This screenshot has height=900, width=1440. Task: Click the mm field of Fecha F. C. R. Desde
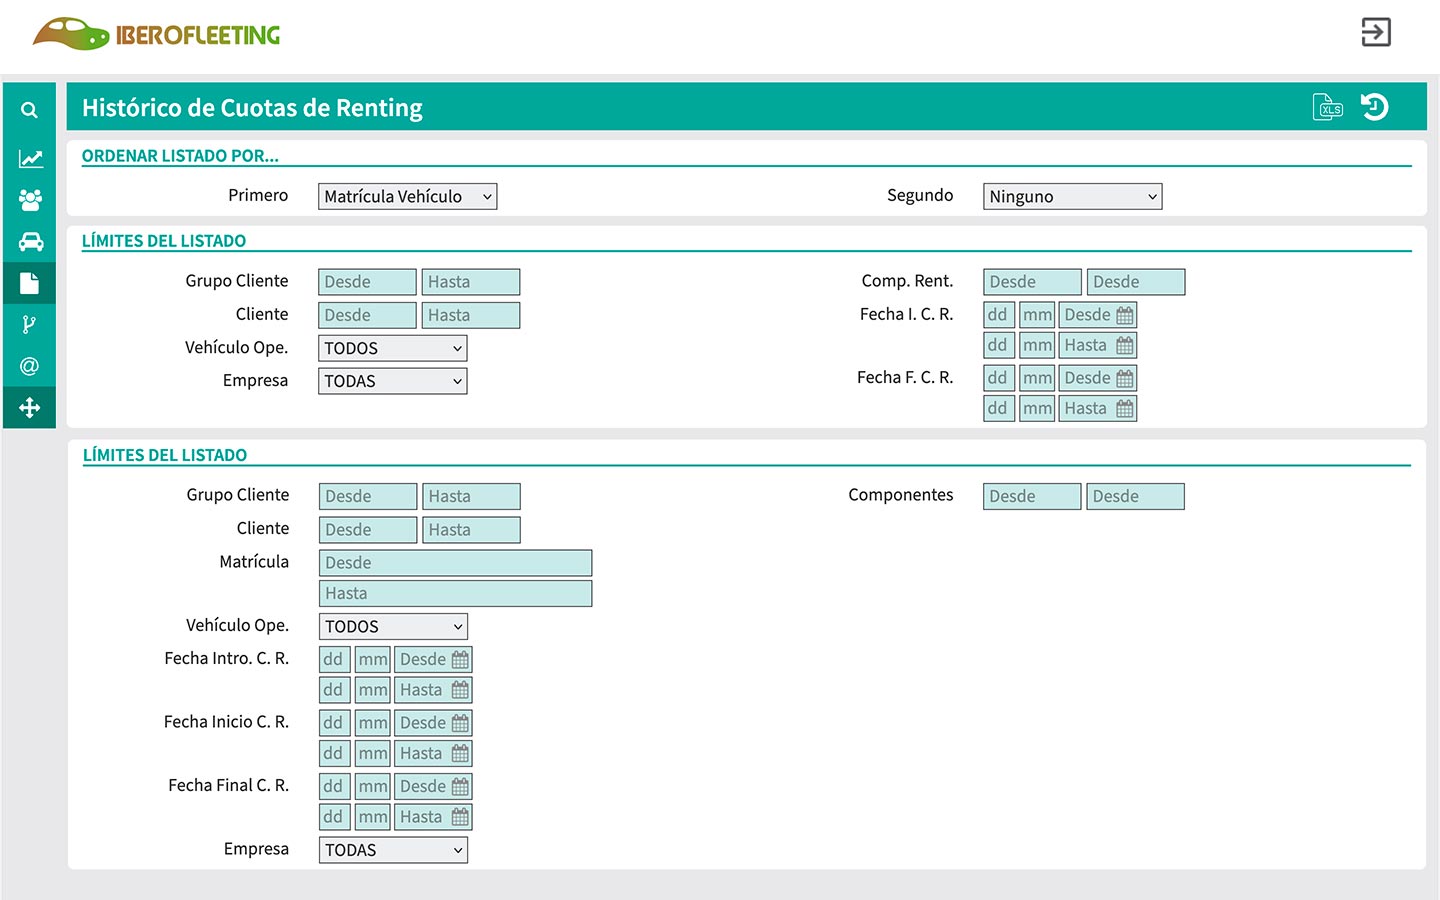click(1037, 378)
